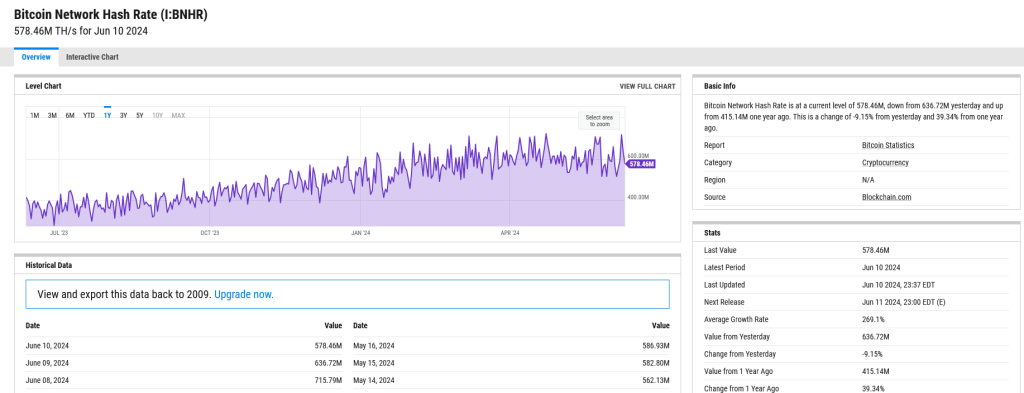Click the June 08, 2024 date cell
This screenshot has height=393, width=1024.
47,380
